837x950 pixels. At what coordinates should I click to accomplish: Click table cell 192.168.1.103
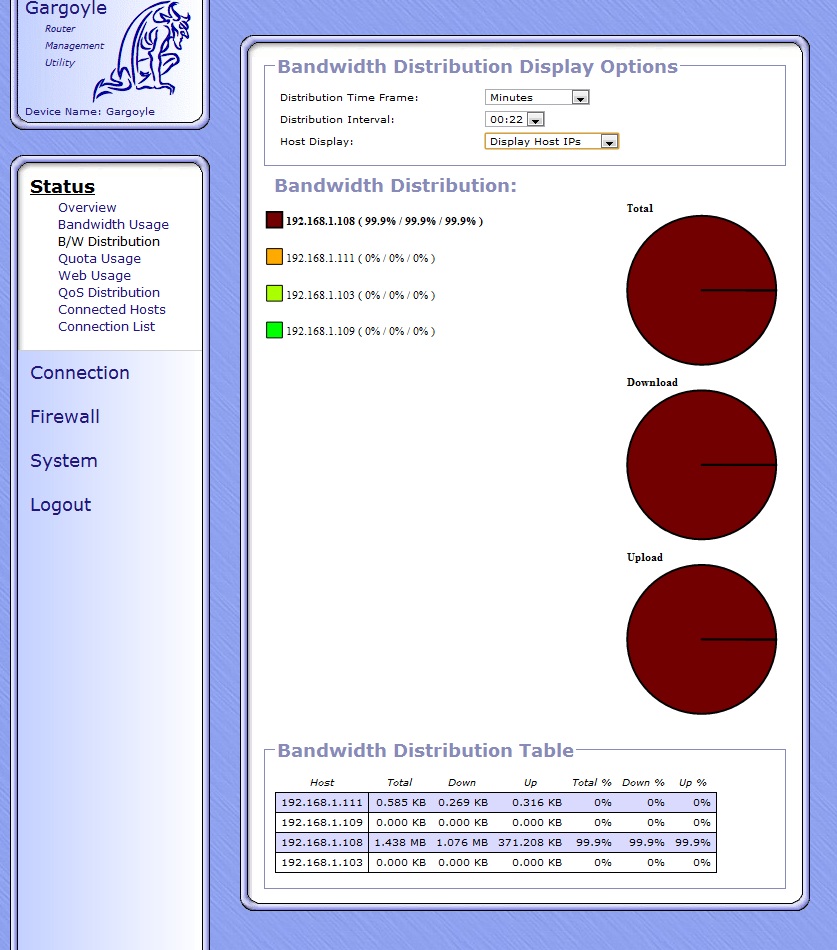pos(322,863)
